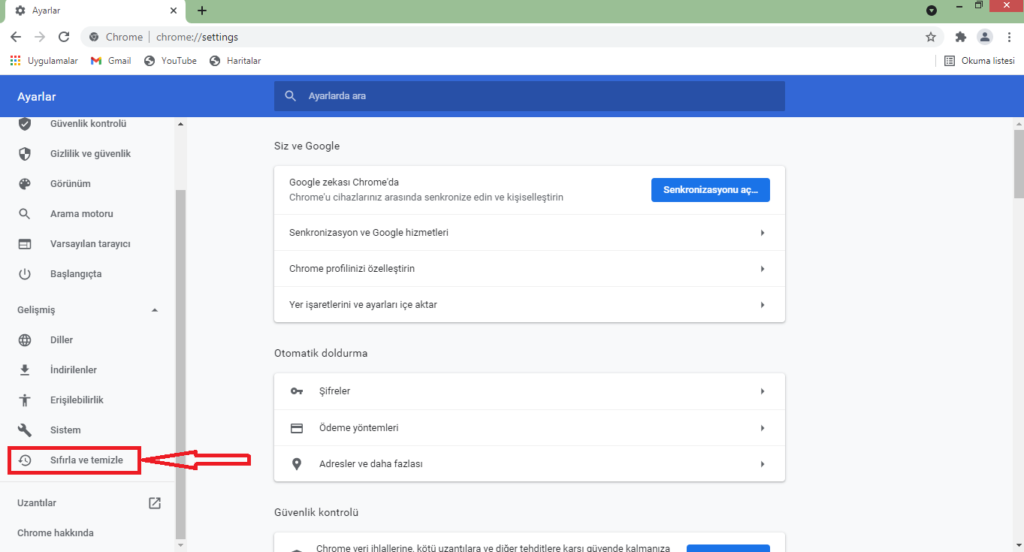Open the Extensions puzzle icon
This screenshot has height=552, width=1024.
tap(961, 37)
